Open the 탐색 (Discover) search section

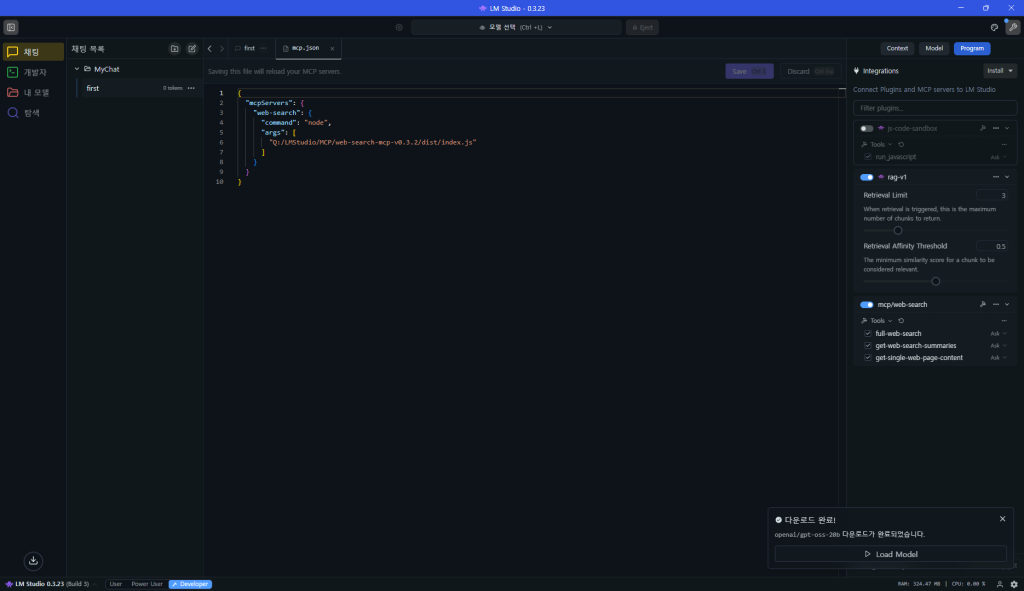click(x=33, y=113)
